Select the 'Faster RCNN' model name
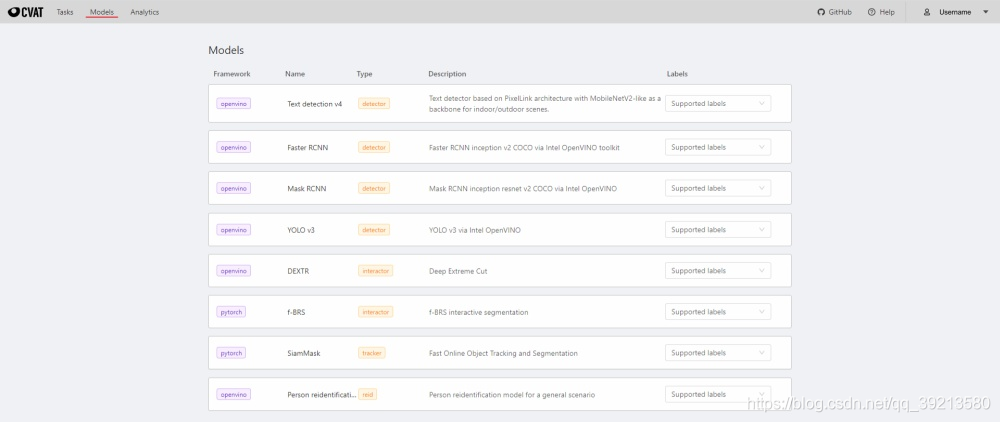 308,147
